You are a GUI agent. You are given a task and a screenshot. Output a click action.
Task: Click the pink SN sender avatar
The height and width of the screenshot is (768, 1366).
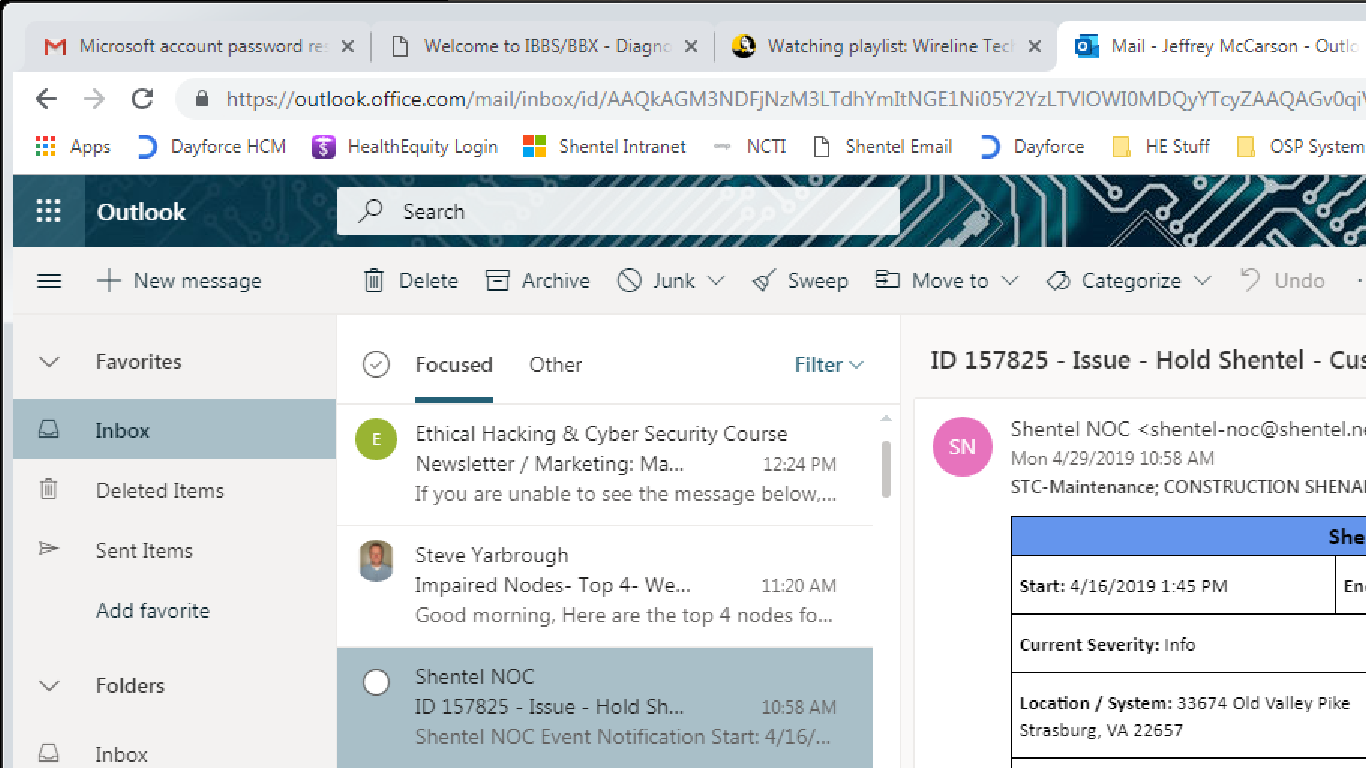(x=962, y=447)
